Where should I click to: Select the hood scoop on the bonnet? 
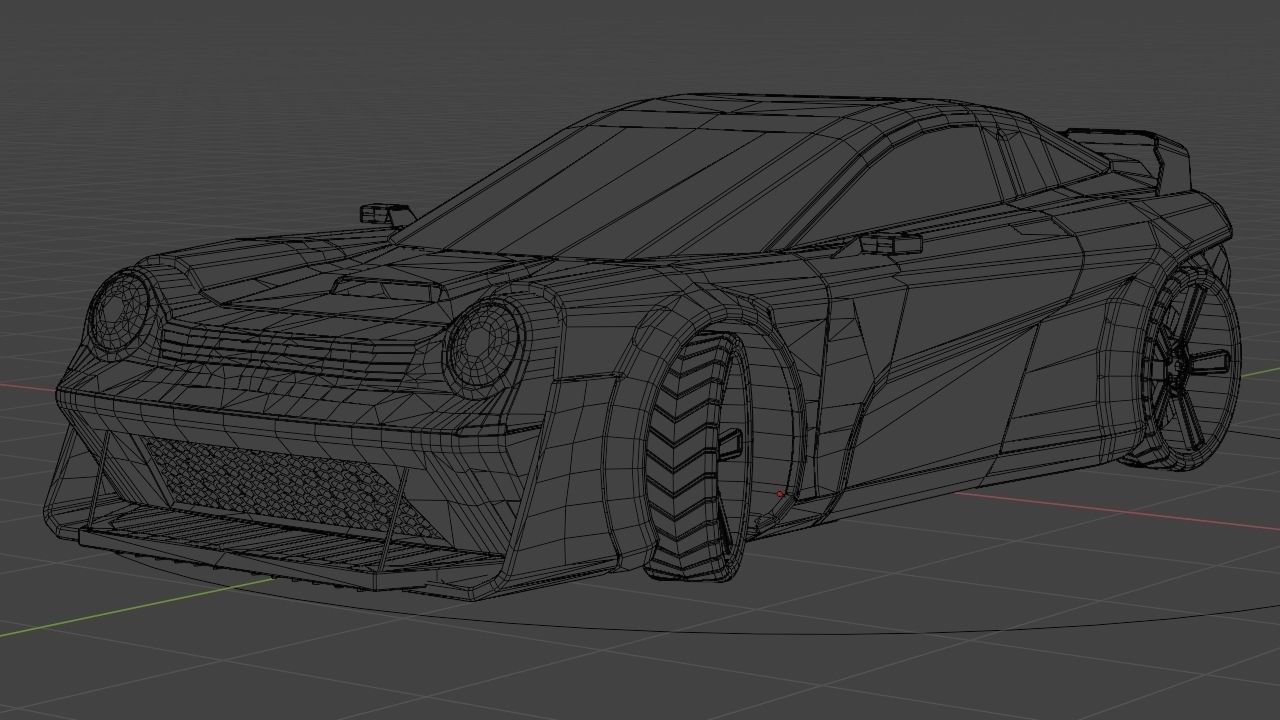point(389,287)
